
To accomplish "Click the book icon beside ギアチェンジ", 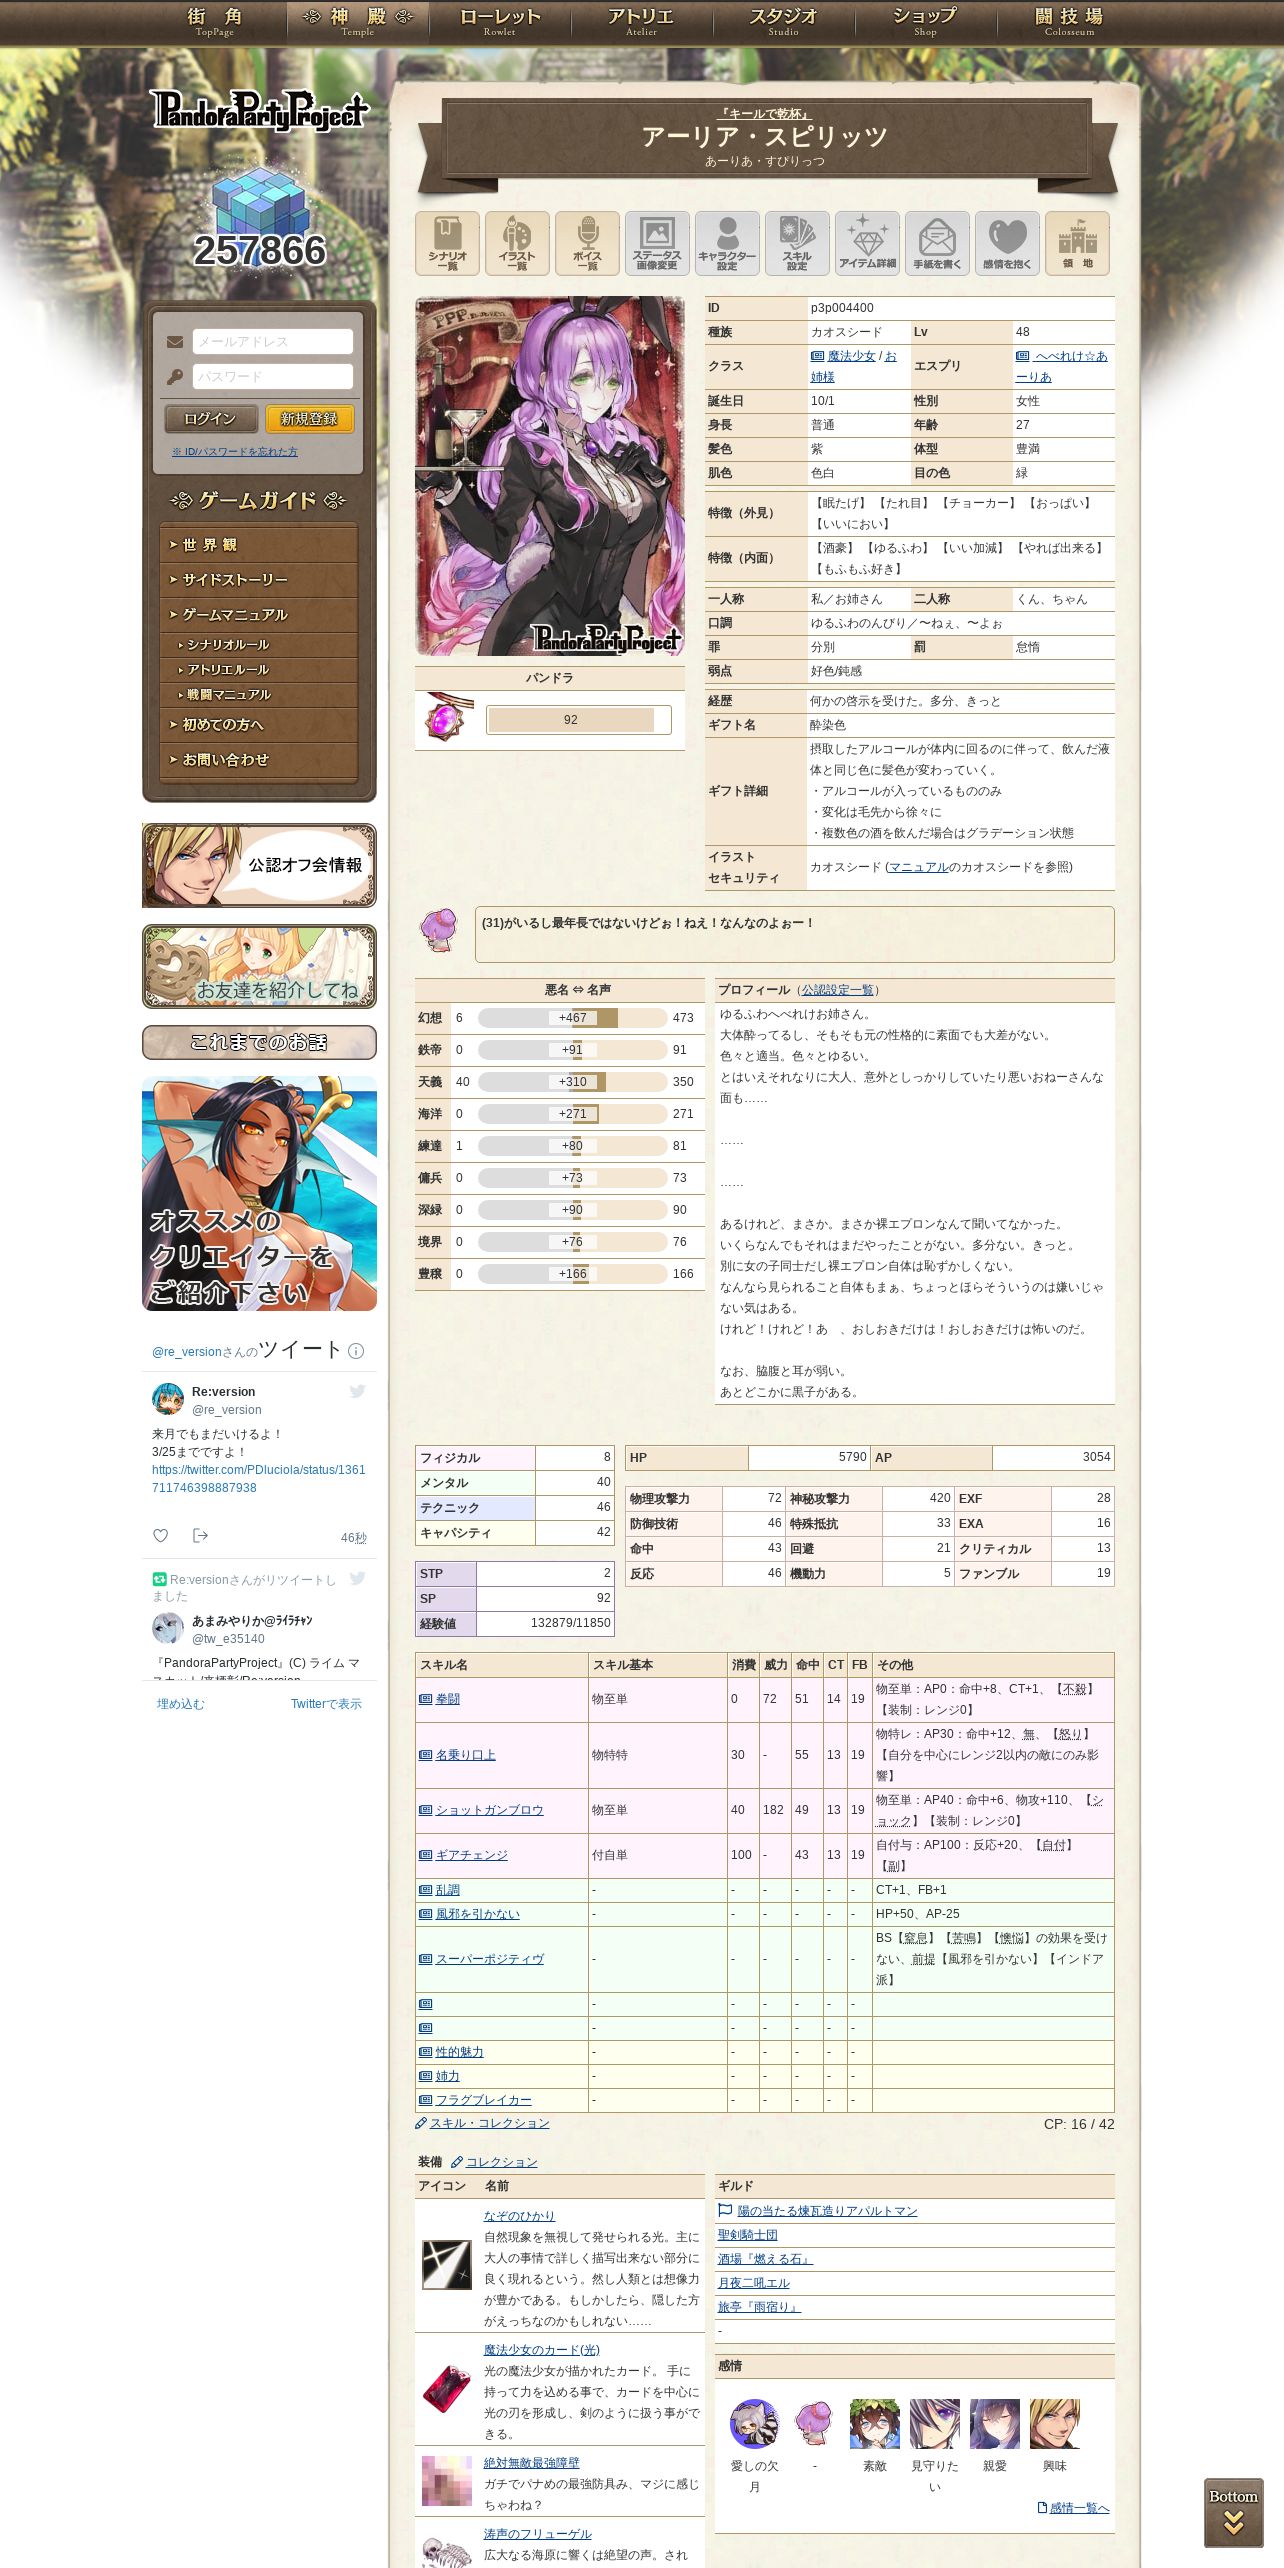I will [425, 1855].
